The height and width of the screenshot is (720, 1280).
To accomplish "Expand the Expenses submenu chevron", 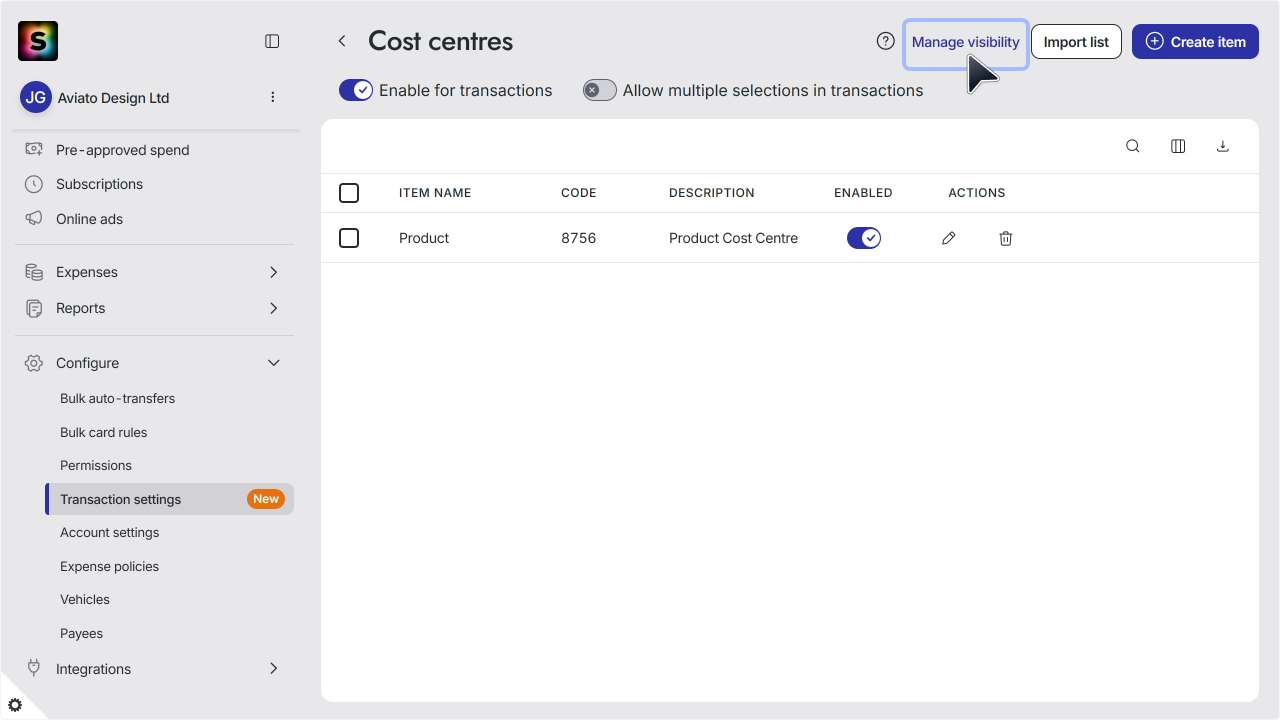I will [x=274, y=272].
